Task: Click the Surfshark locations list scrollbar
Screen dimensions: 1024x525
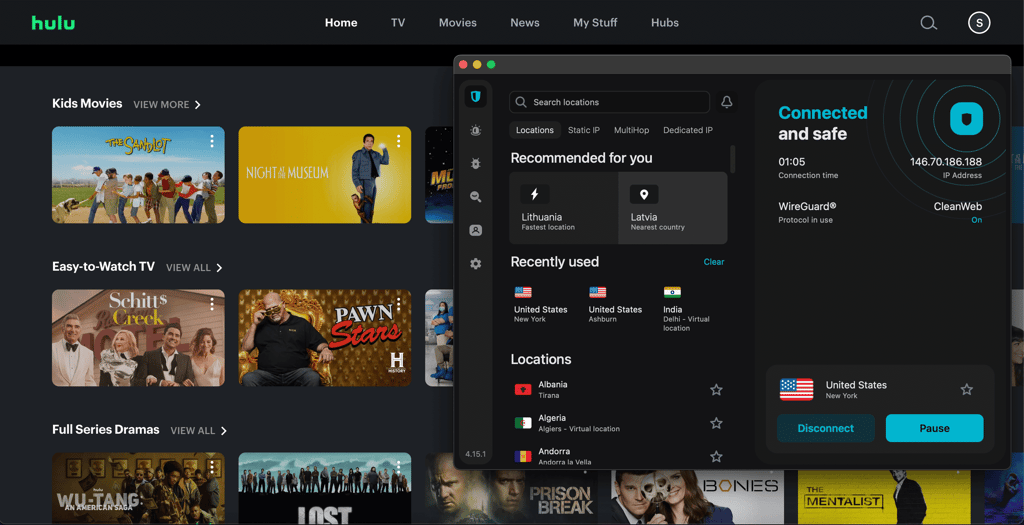Action: (733, 159)
